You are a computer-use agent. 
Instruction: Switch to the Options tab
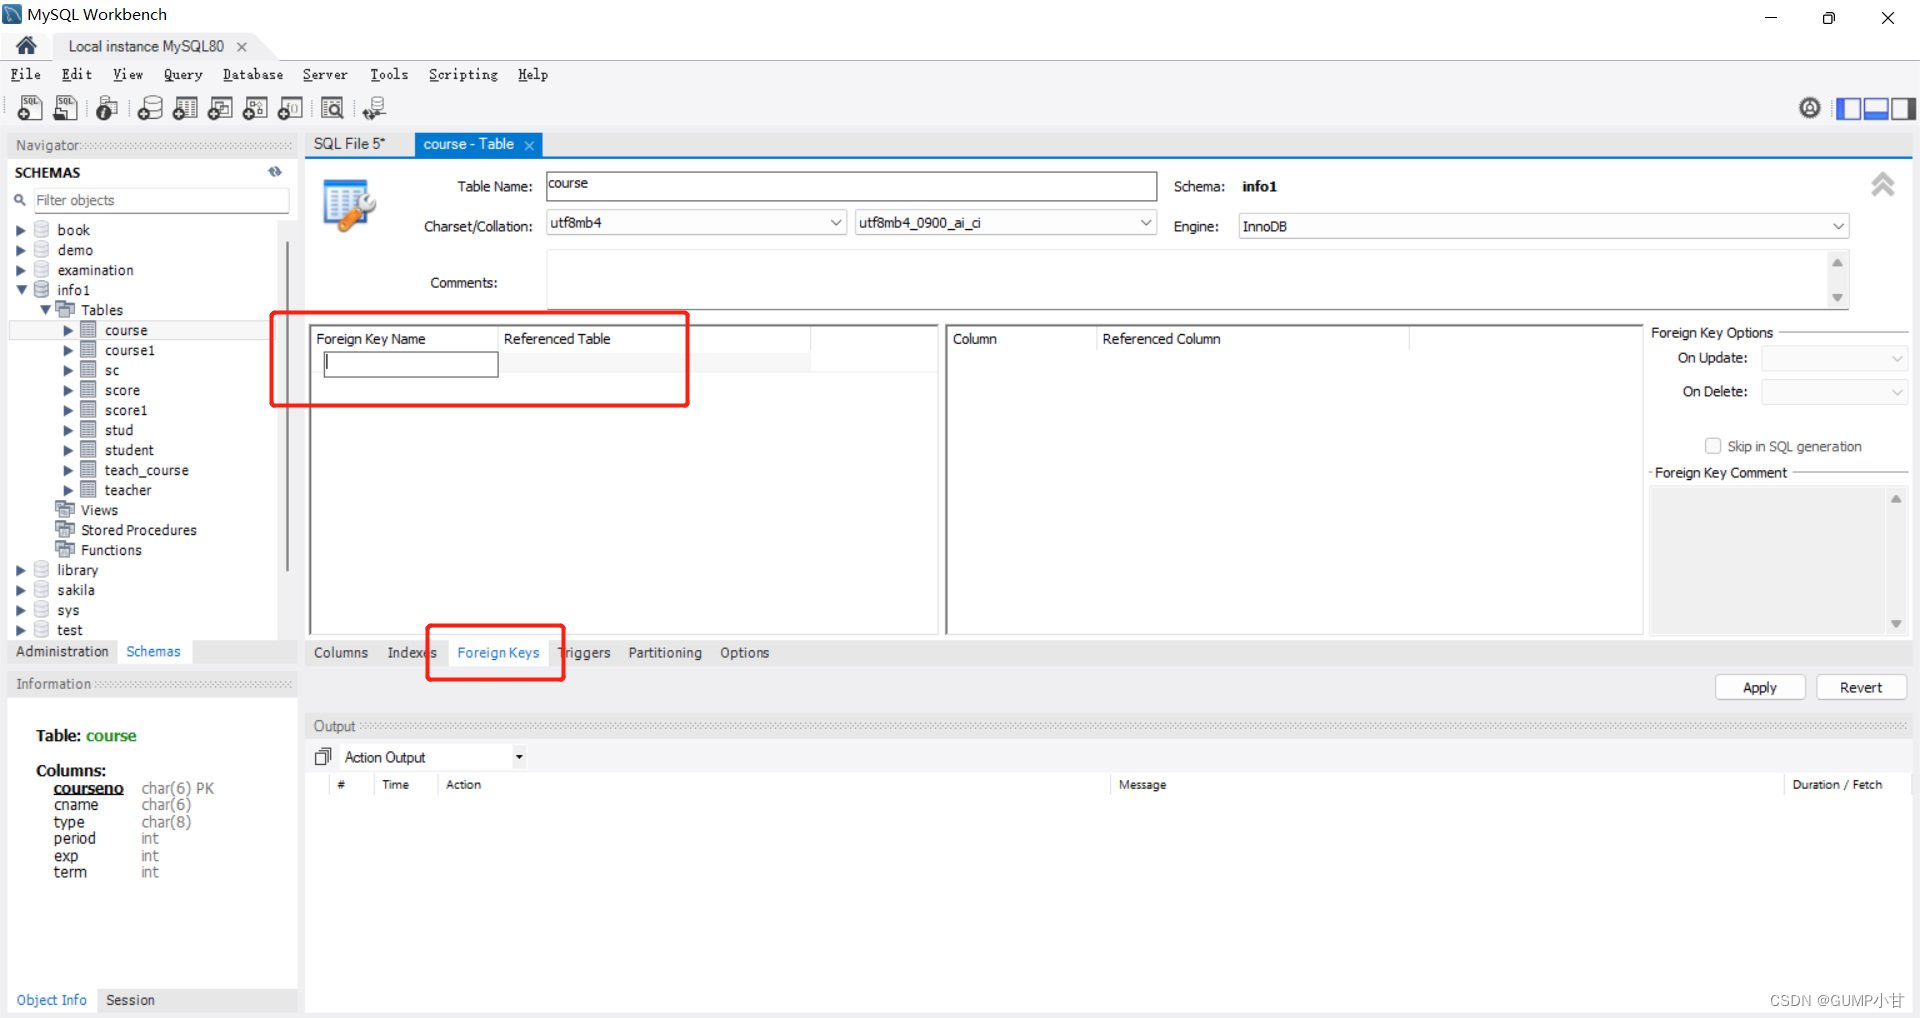click(744, 653)
